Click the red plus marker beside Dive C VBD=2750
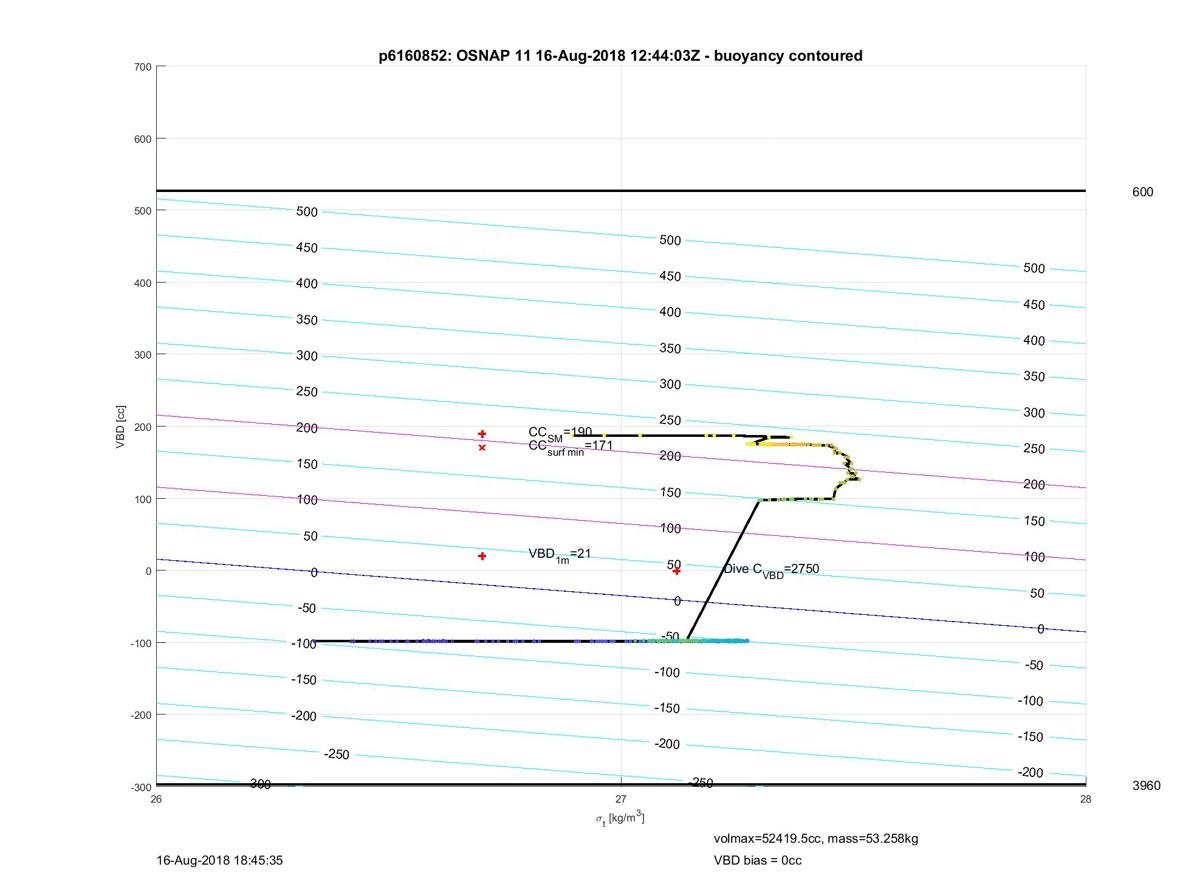This screenshot has height=885, width=1200. [x=677, y=571]
